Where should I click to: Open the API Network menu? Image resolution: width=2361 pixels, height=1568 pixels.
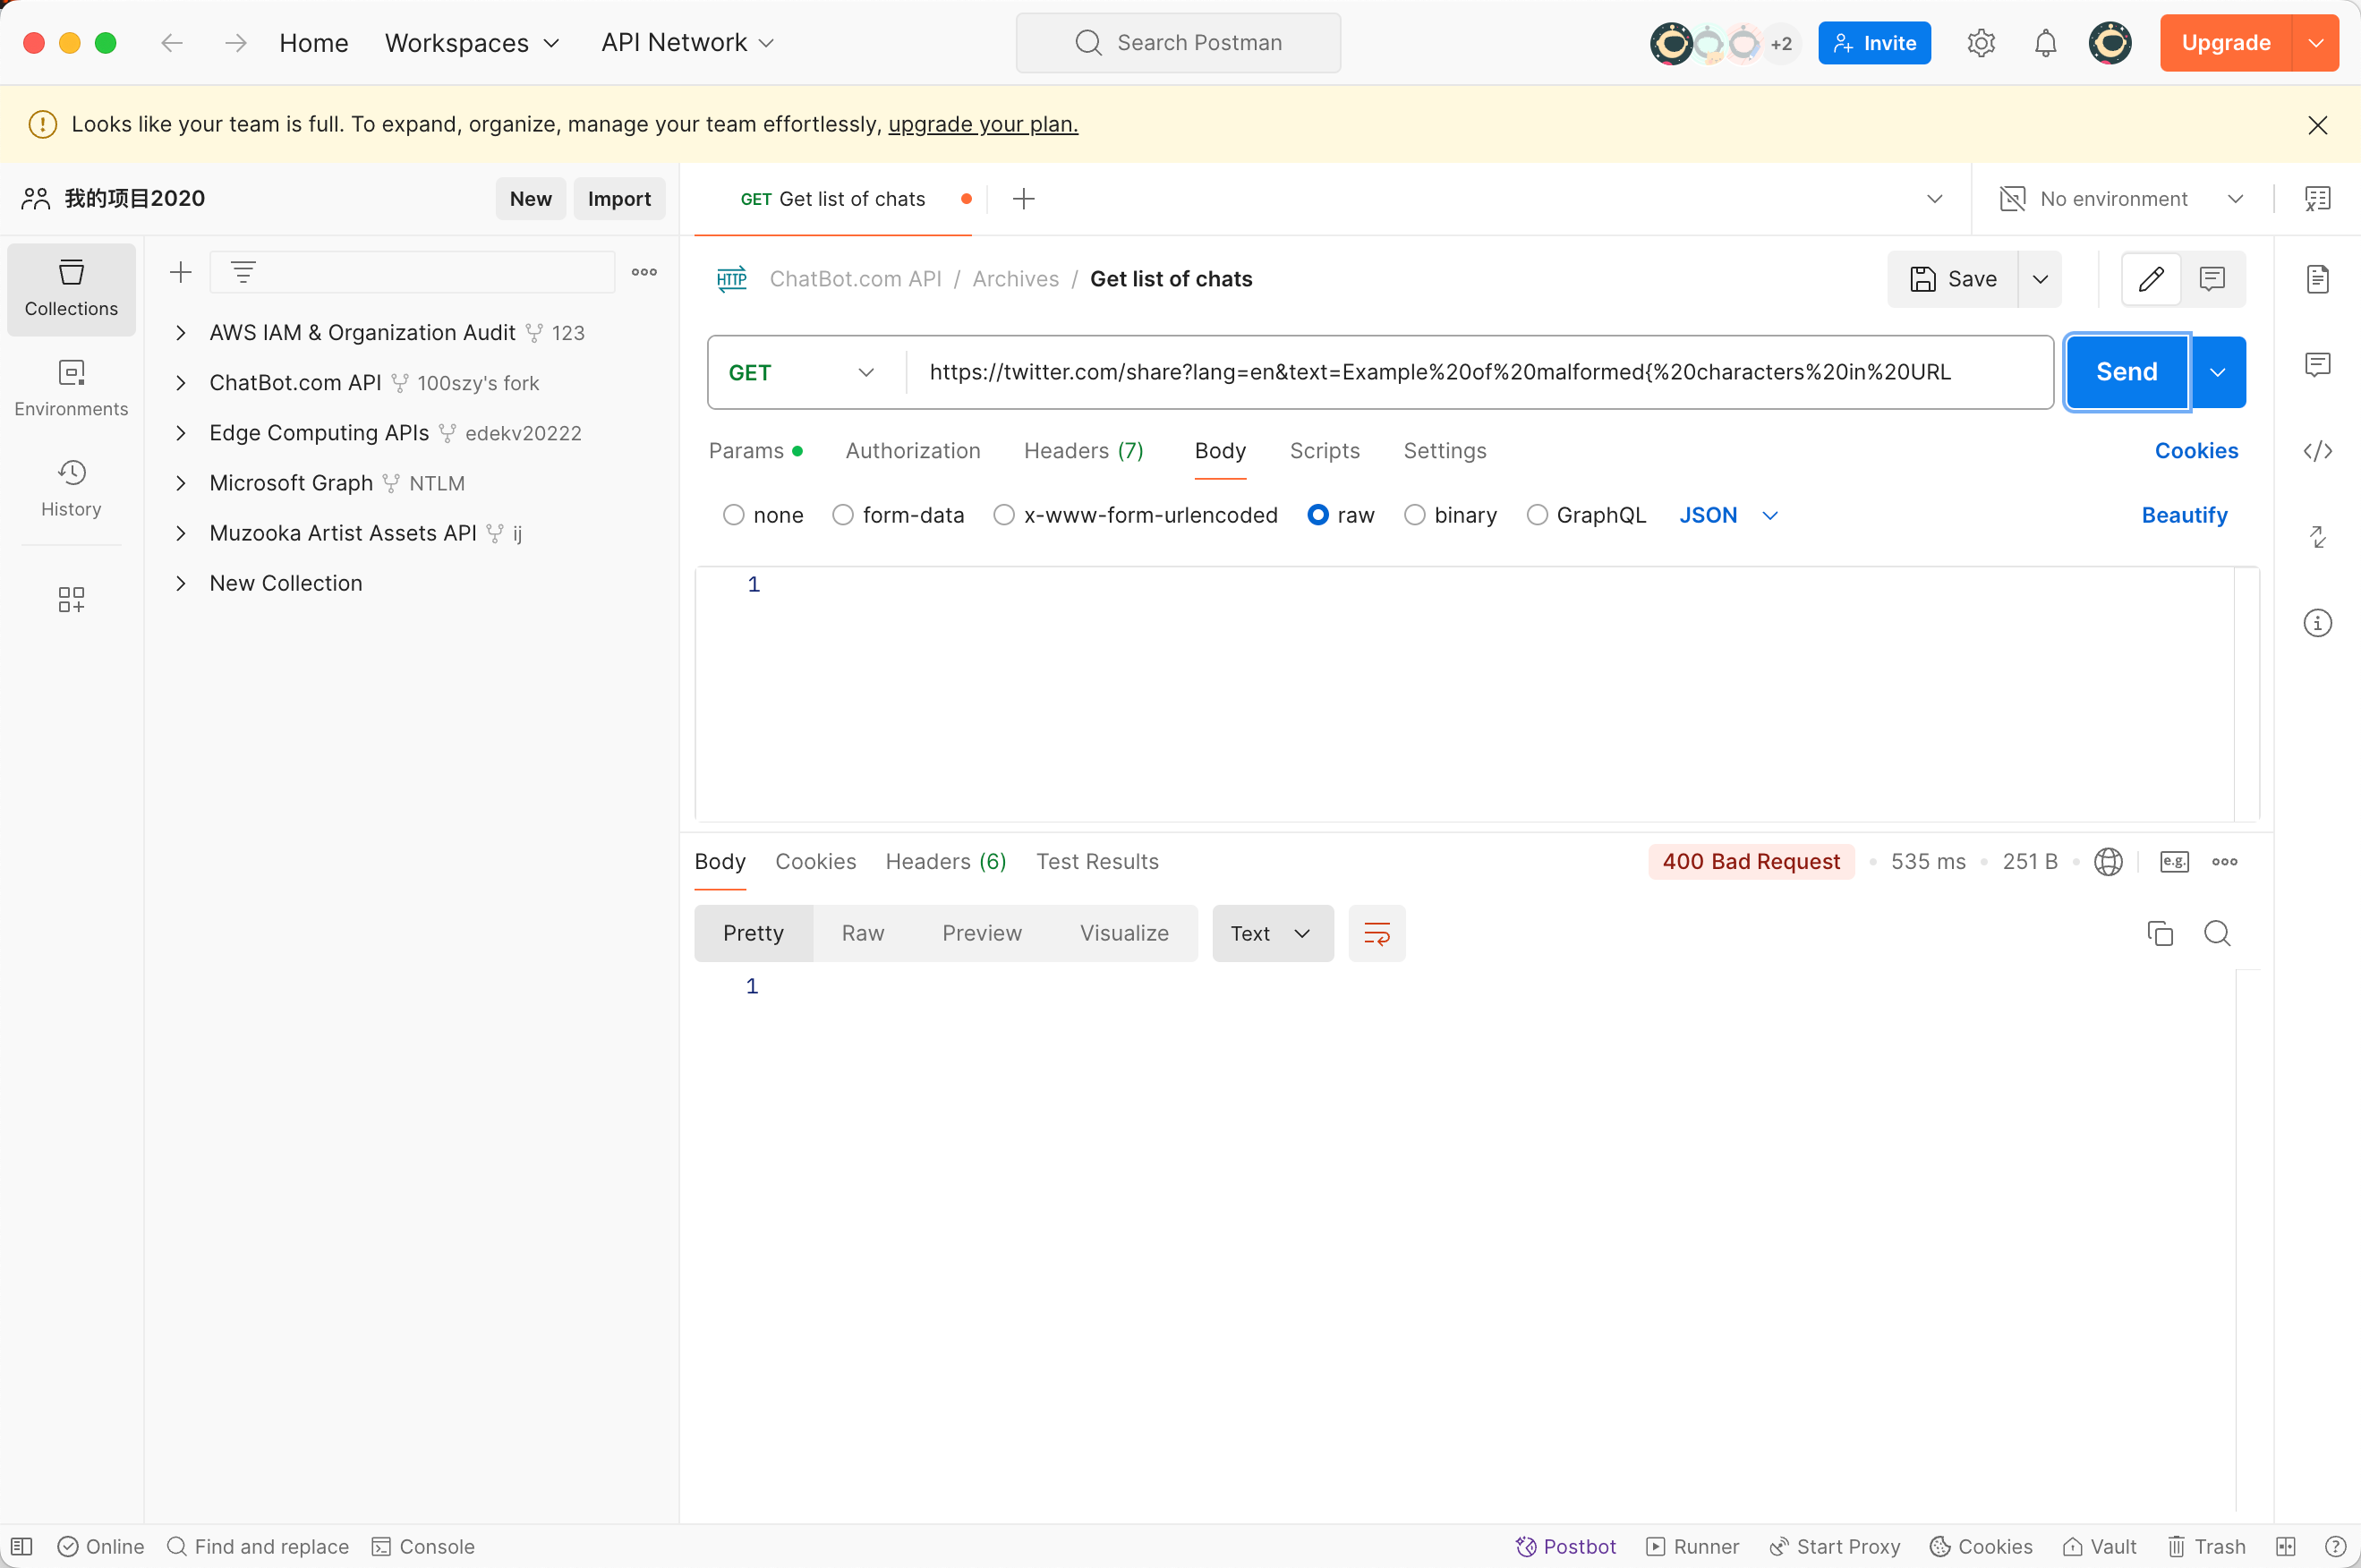click(x=688, y=43)
